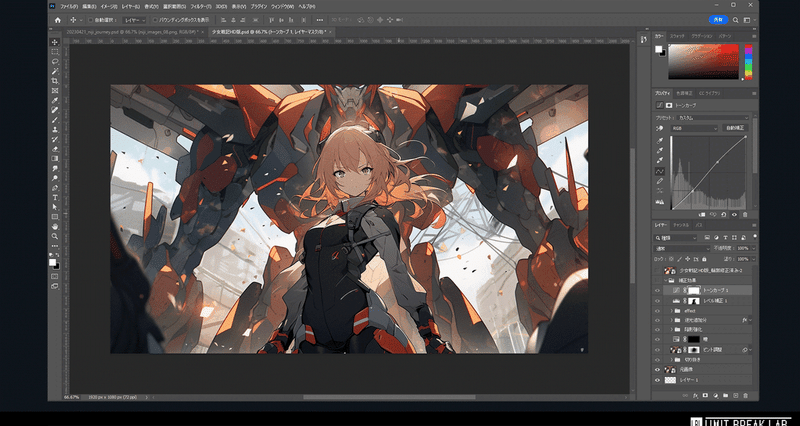
Task: Lock all icon in Layers lock row
Action: click(704, 259)
